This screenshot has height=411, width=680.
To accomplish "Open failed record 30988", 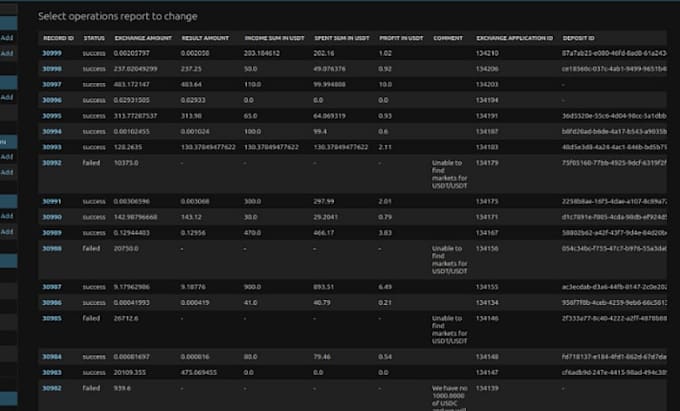I will pos(52,248).
